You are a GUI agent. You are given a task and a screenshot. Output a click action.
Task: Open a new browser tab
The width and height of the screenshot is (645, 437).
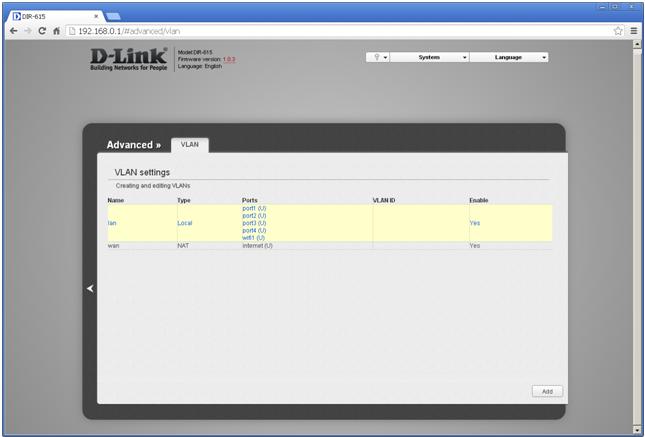(x=113, y=16)
